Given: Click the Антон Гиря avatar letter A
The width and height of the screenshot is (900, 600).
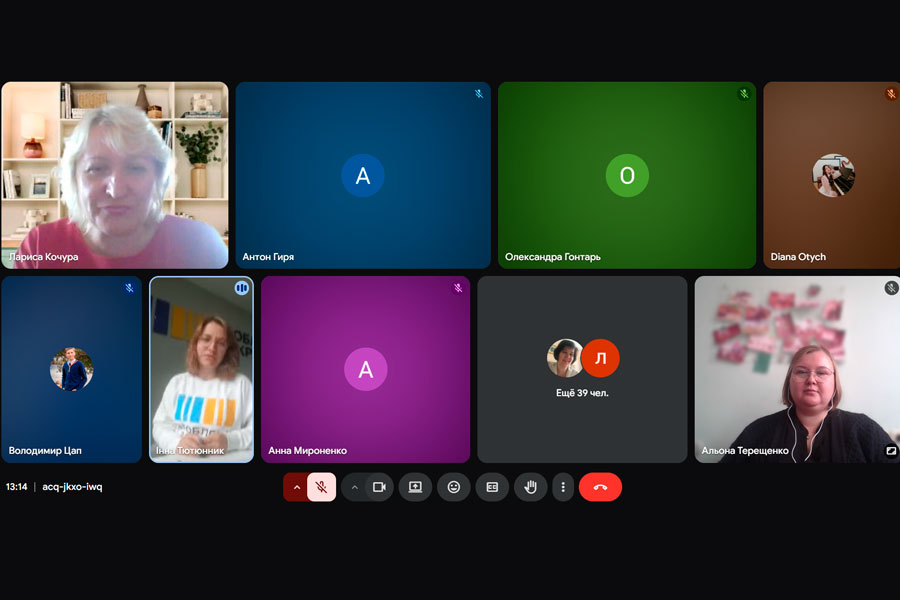Looking at the screenshot, I should click(363, 175).
